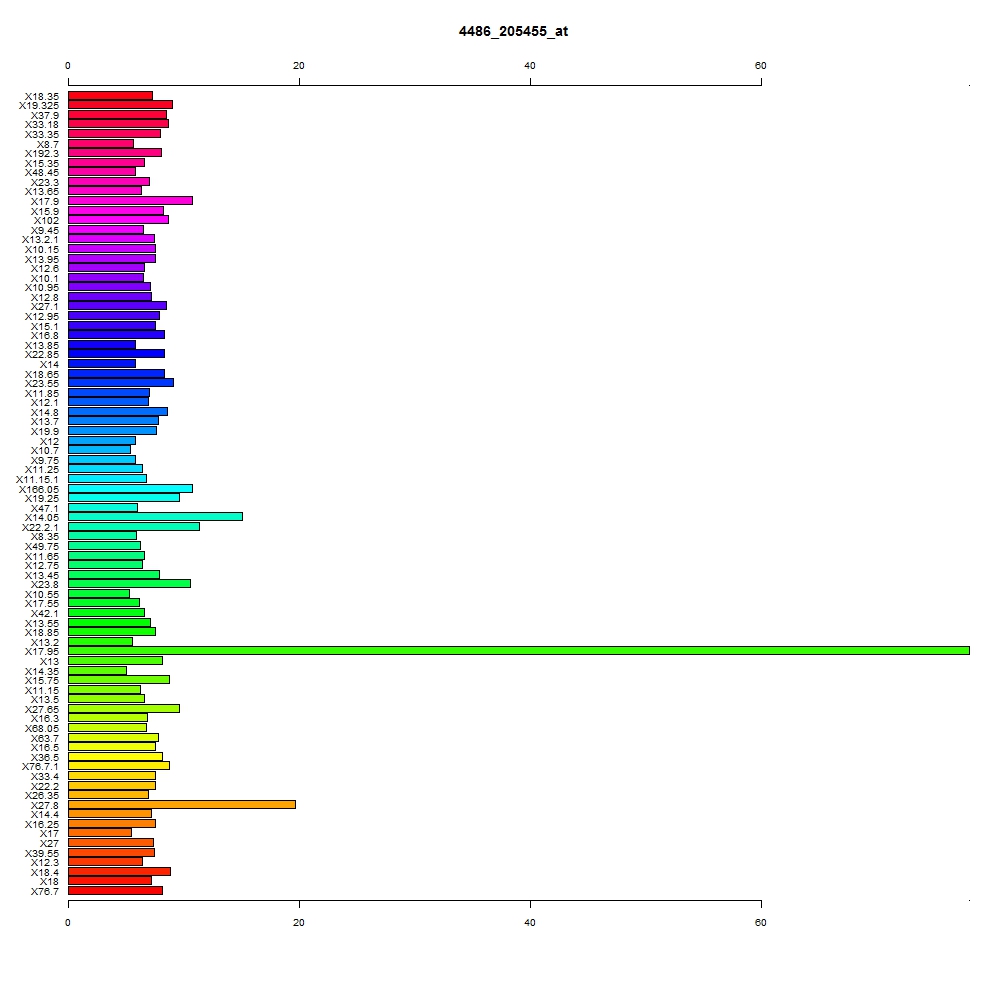Select the X12.95 row label
This screenshot has height=1000, width=1000.
(x=41, y=316)
